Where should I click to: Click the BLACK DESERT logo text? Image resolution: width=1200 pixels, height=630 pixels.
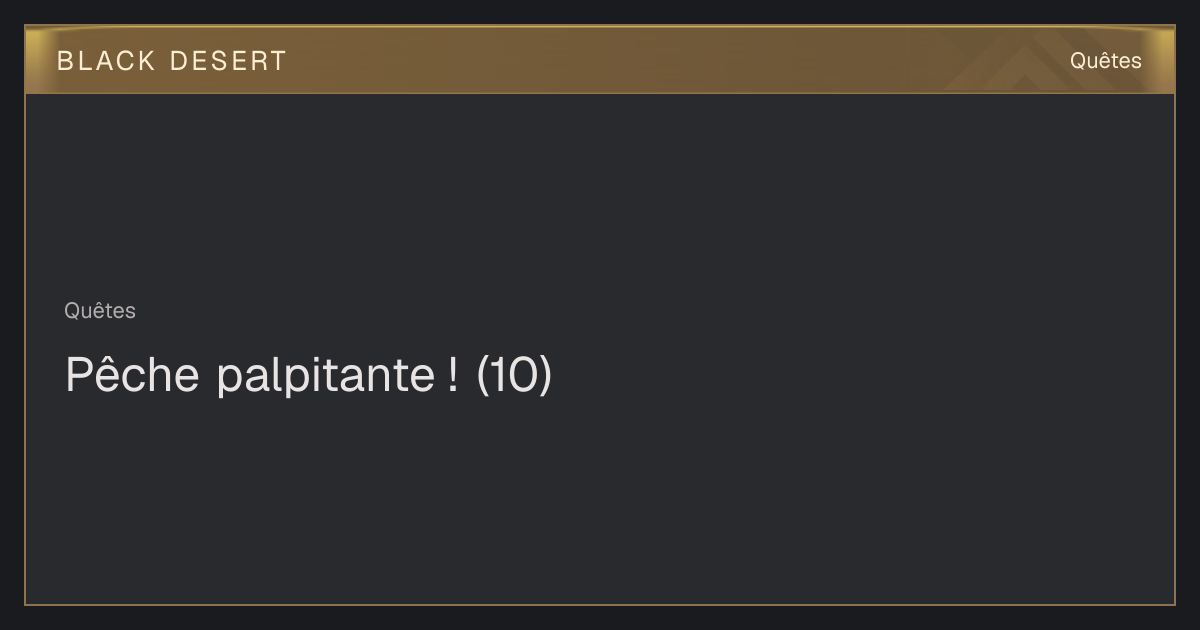[171, 61]
